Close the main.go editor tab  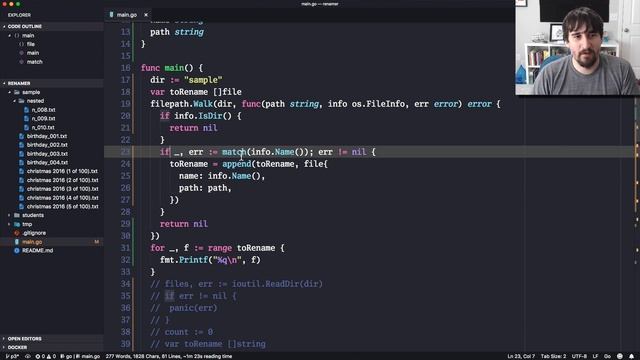146,15
